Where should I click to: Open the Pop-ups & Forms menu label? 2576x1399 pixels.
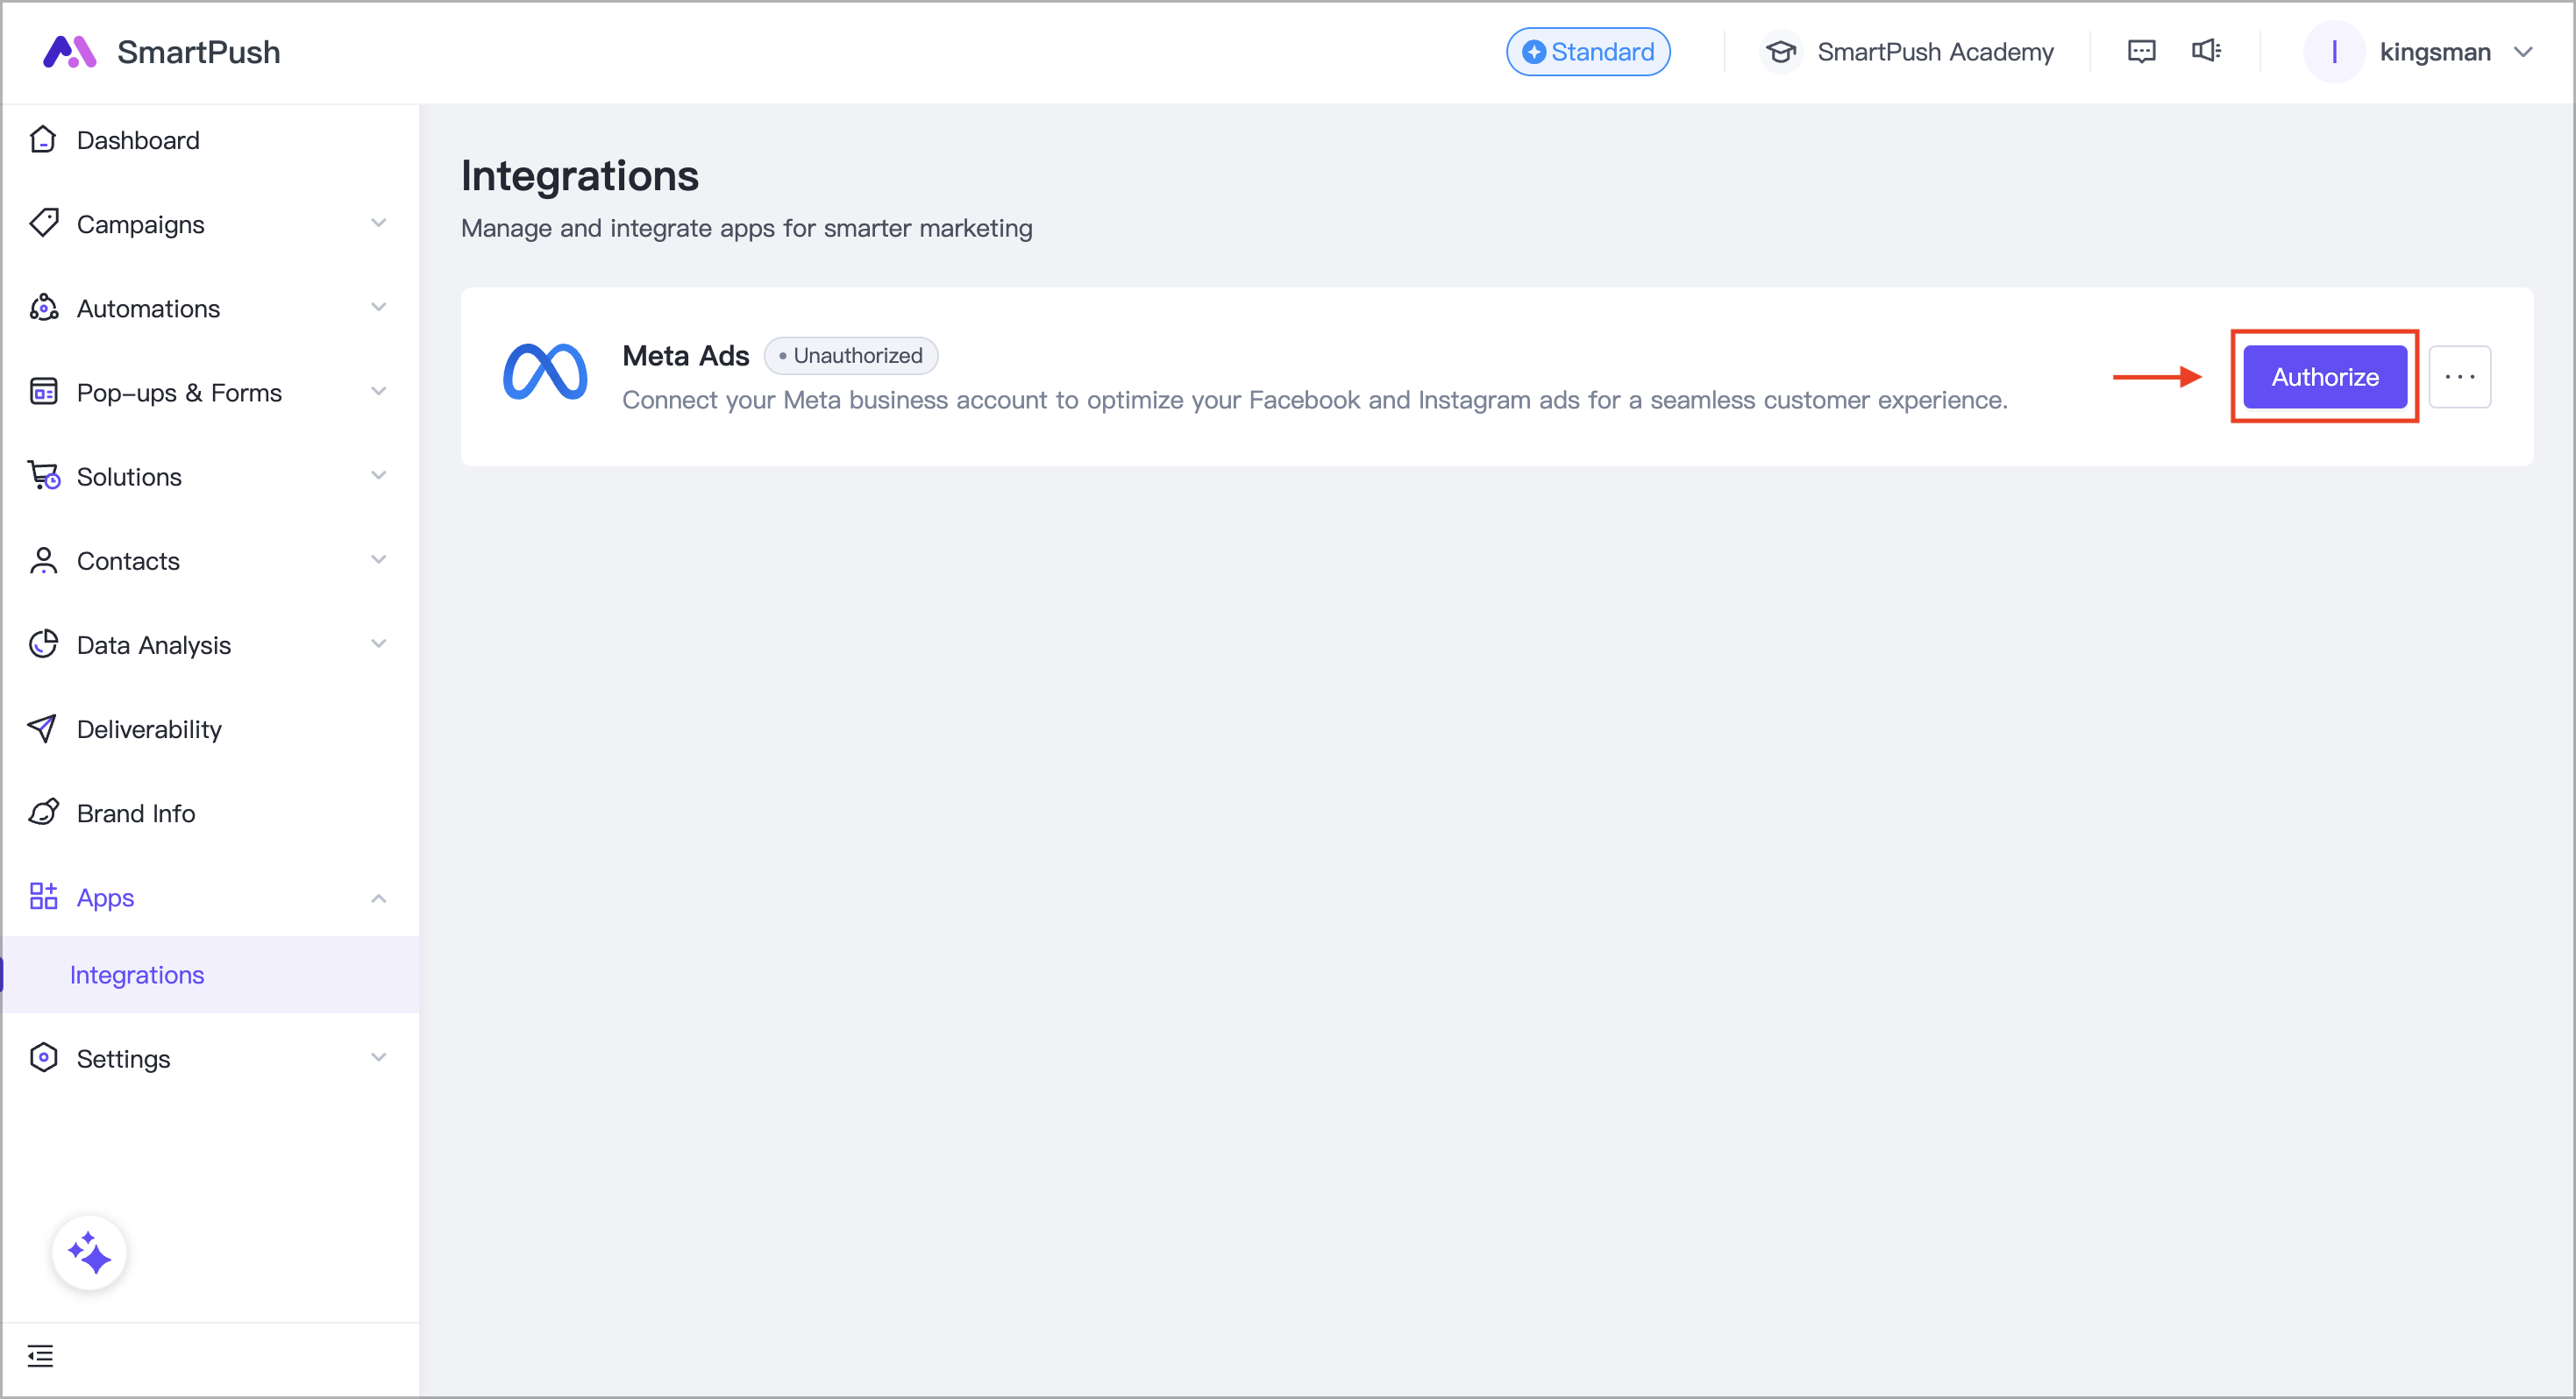(x=179, y=393)
